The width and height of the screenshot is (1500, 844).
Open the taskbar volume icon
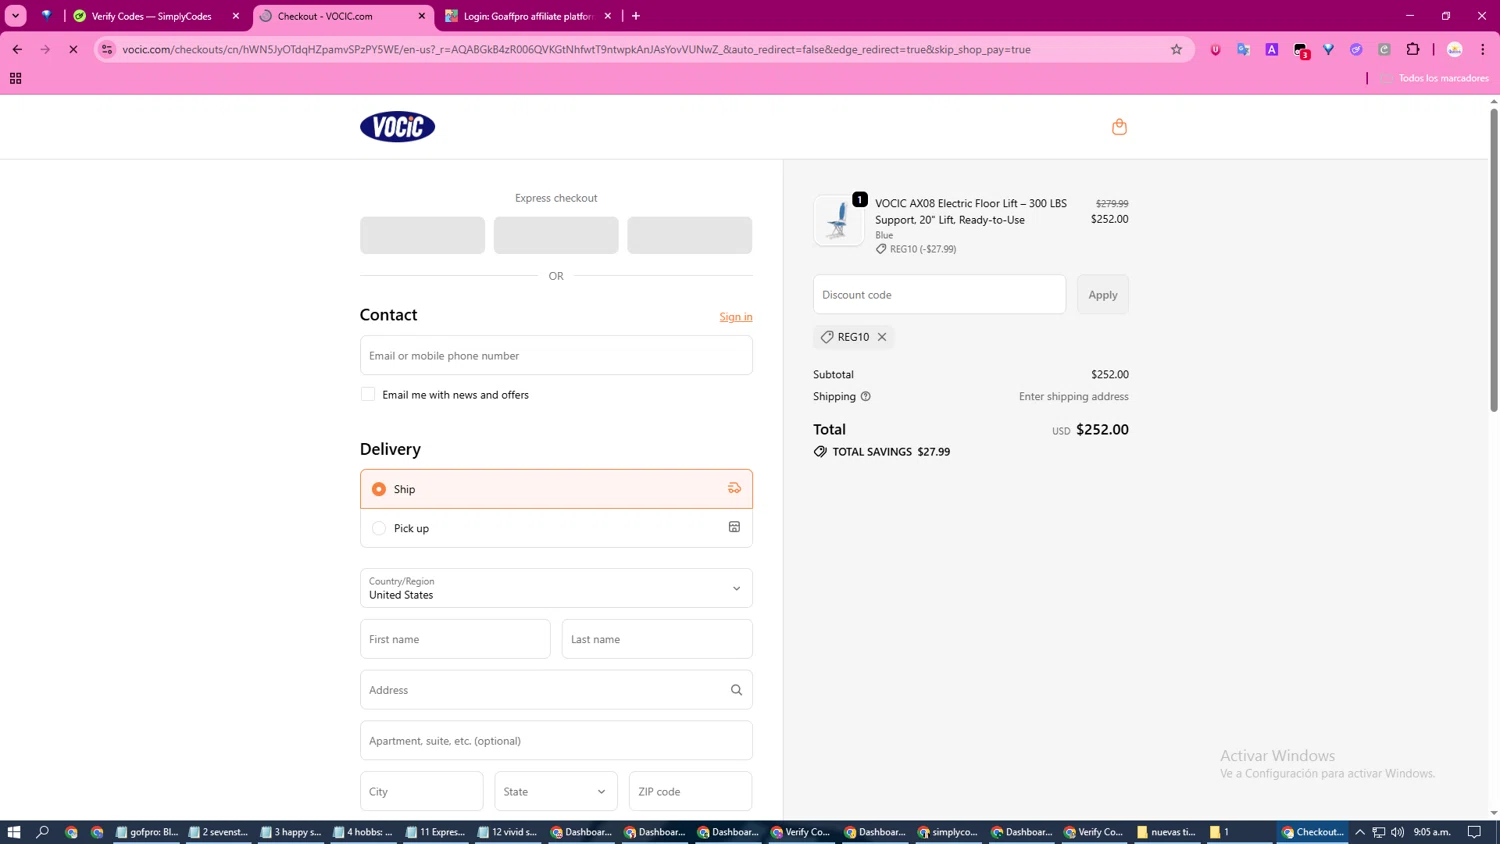(1397, 832)
